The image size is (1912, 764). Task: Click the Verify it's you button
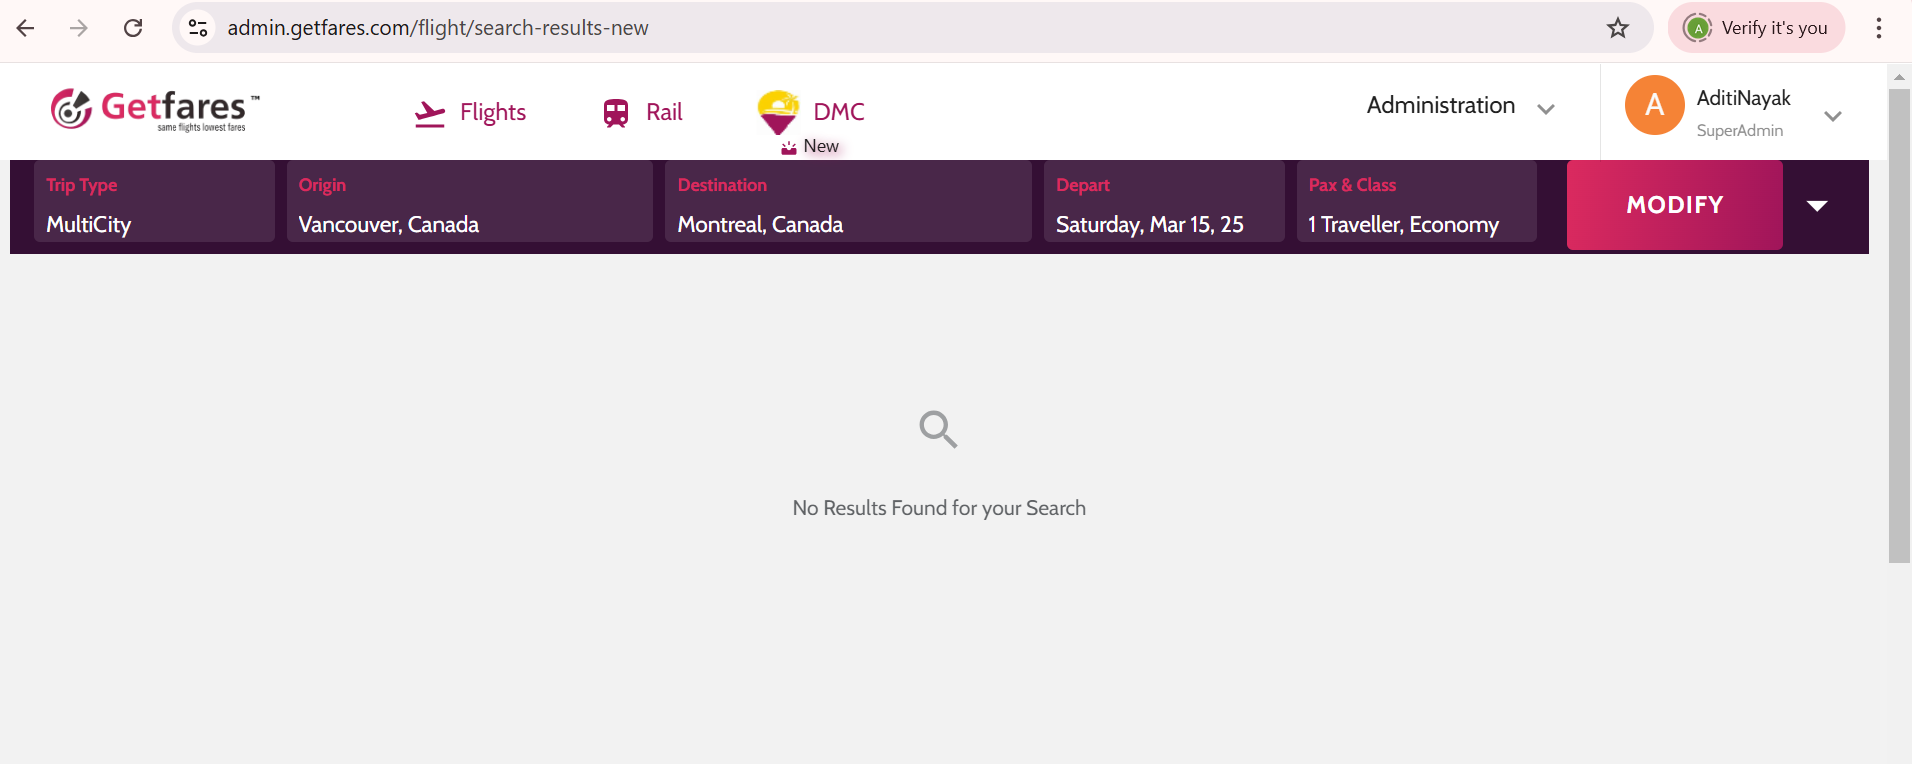[1756, 28]
